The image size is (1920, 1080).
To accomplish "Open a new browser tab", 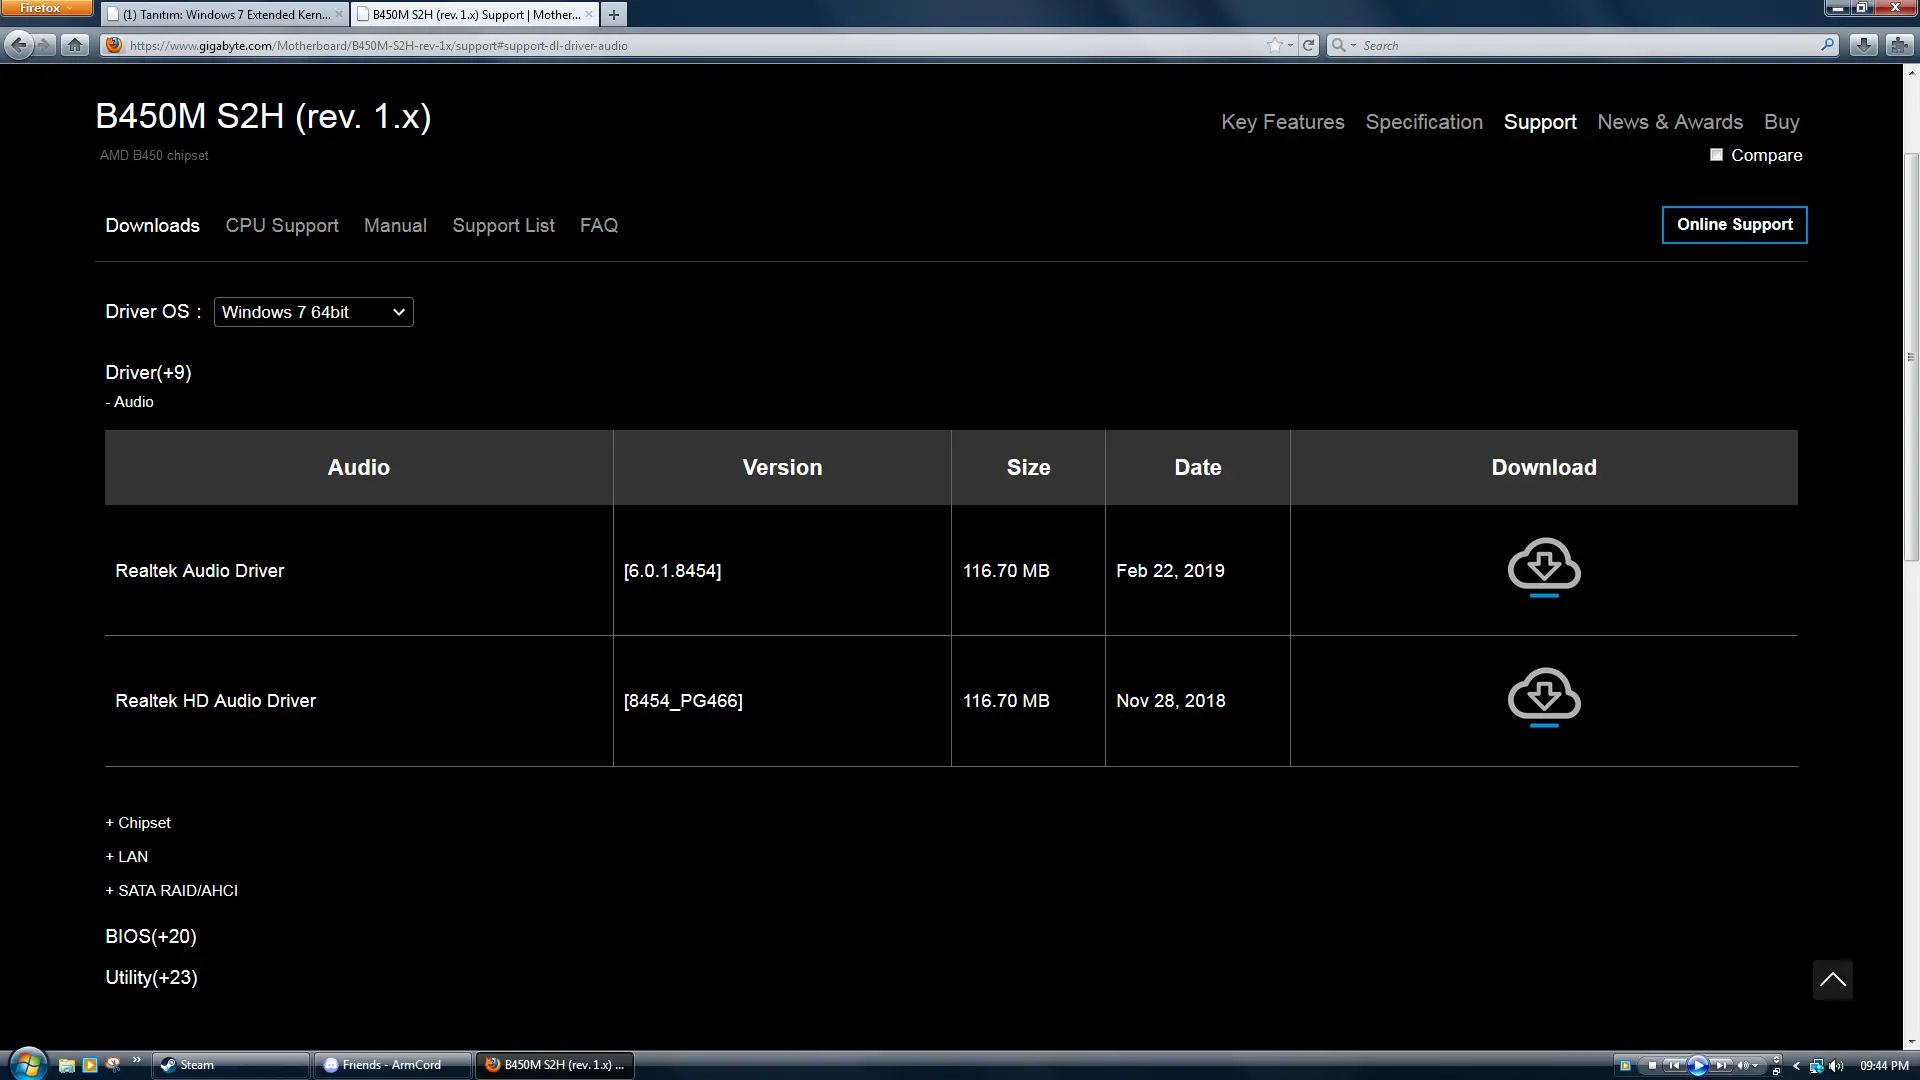I will tap(614, 14).
